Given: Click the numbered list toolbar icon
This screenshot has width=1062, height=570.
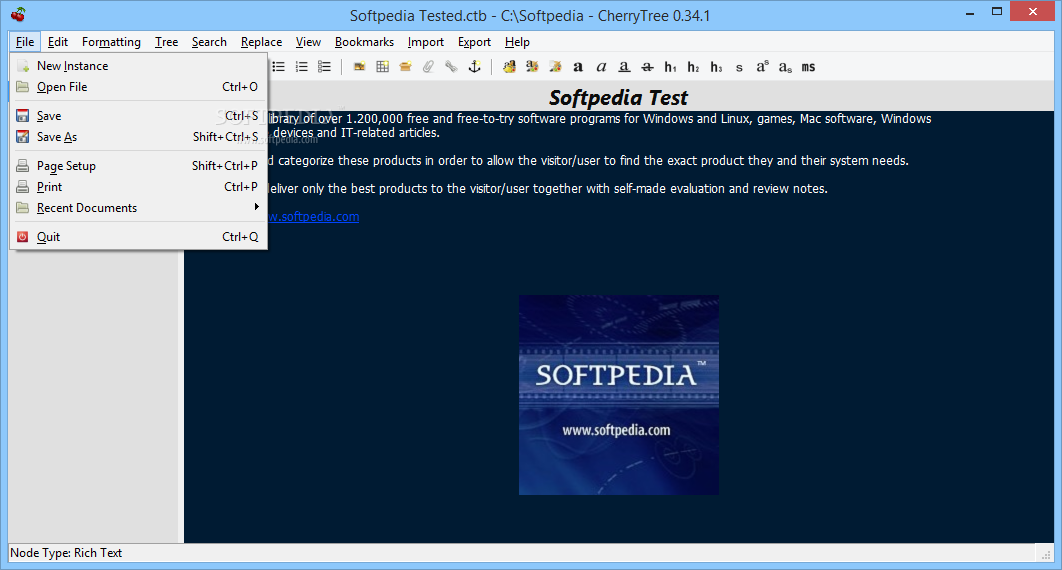Looking at the screenshot, I should (301, 66).
